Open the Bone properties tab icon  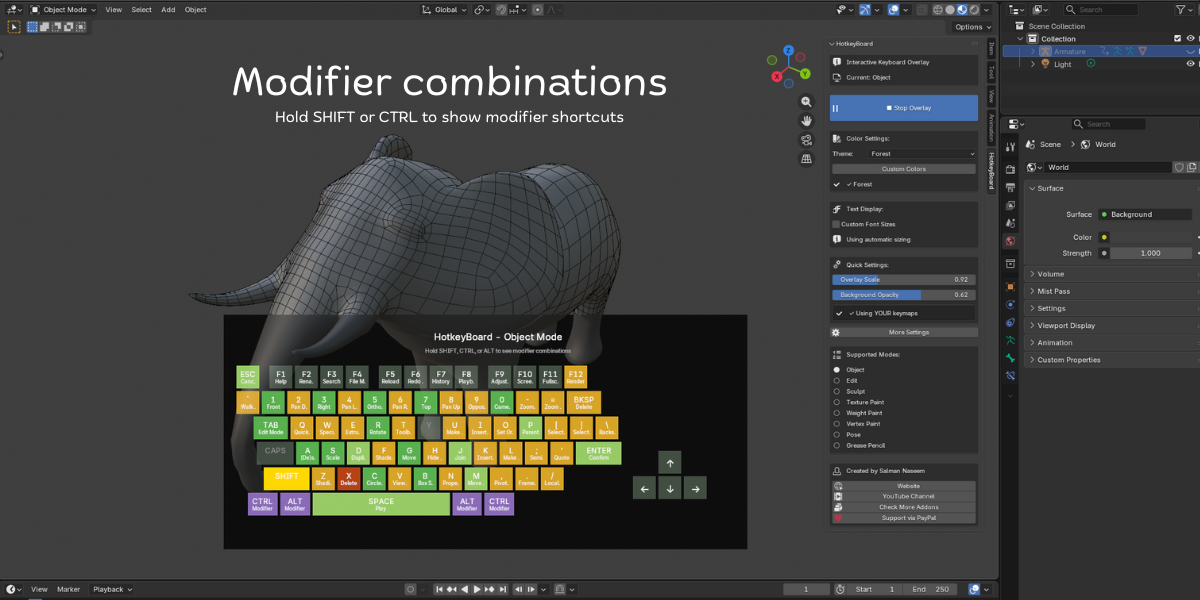coord(1010,358)
